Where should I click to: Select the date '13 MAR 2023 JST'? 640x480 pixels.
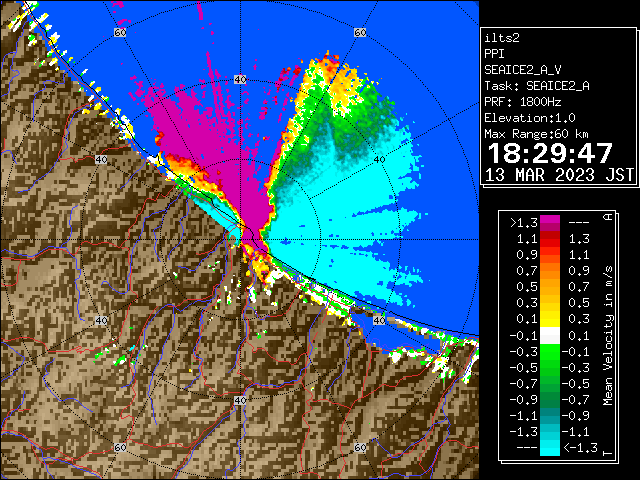coord(559,175)
